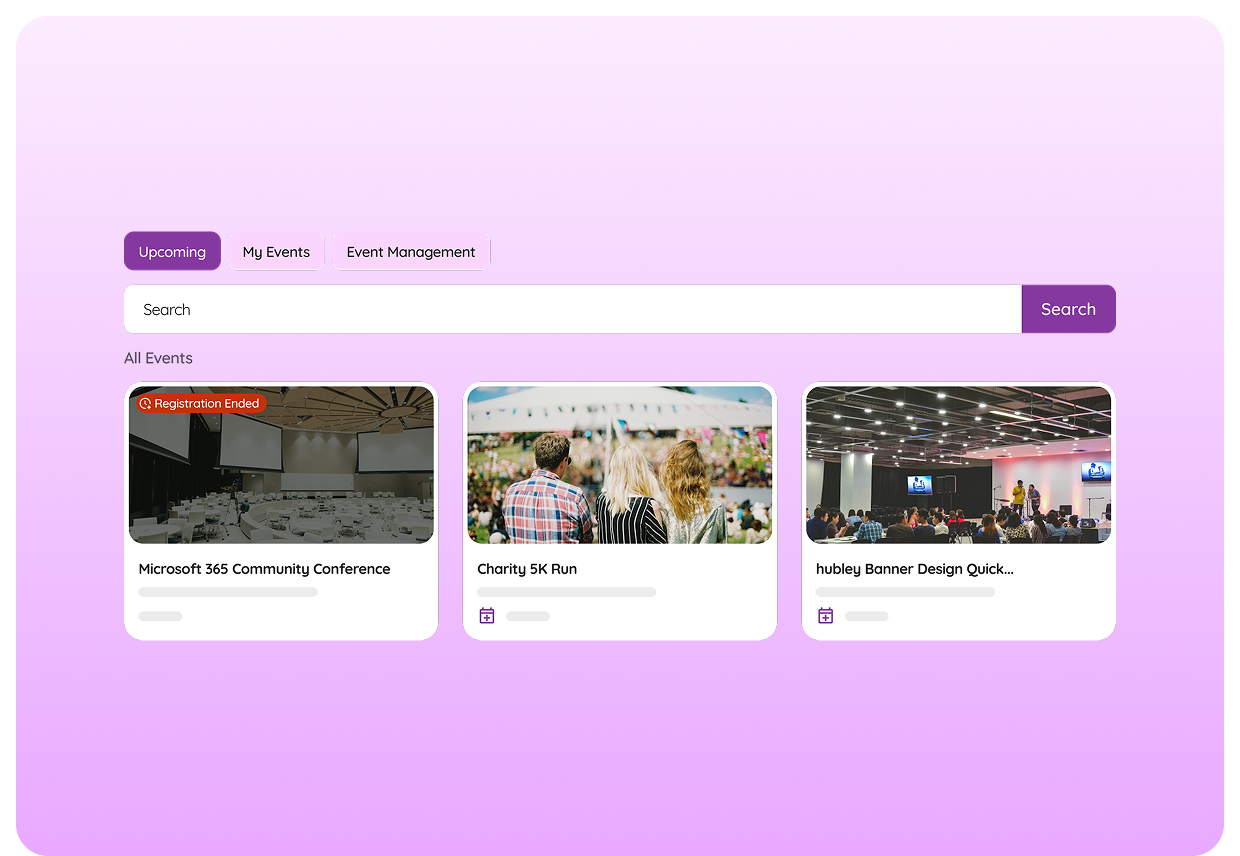The image size is (1240, 856).
Task: Open the Charity 5K Run photo
Action: point(620,465)
